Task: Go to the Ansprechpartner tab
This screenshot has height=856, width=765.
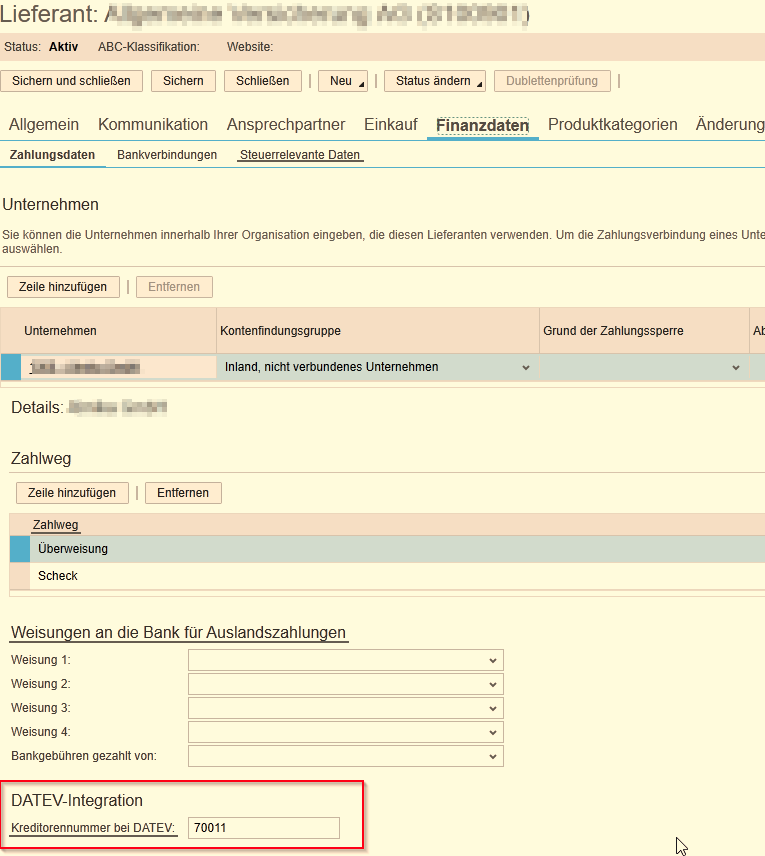Action: (286, 125)
